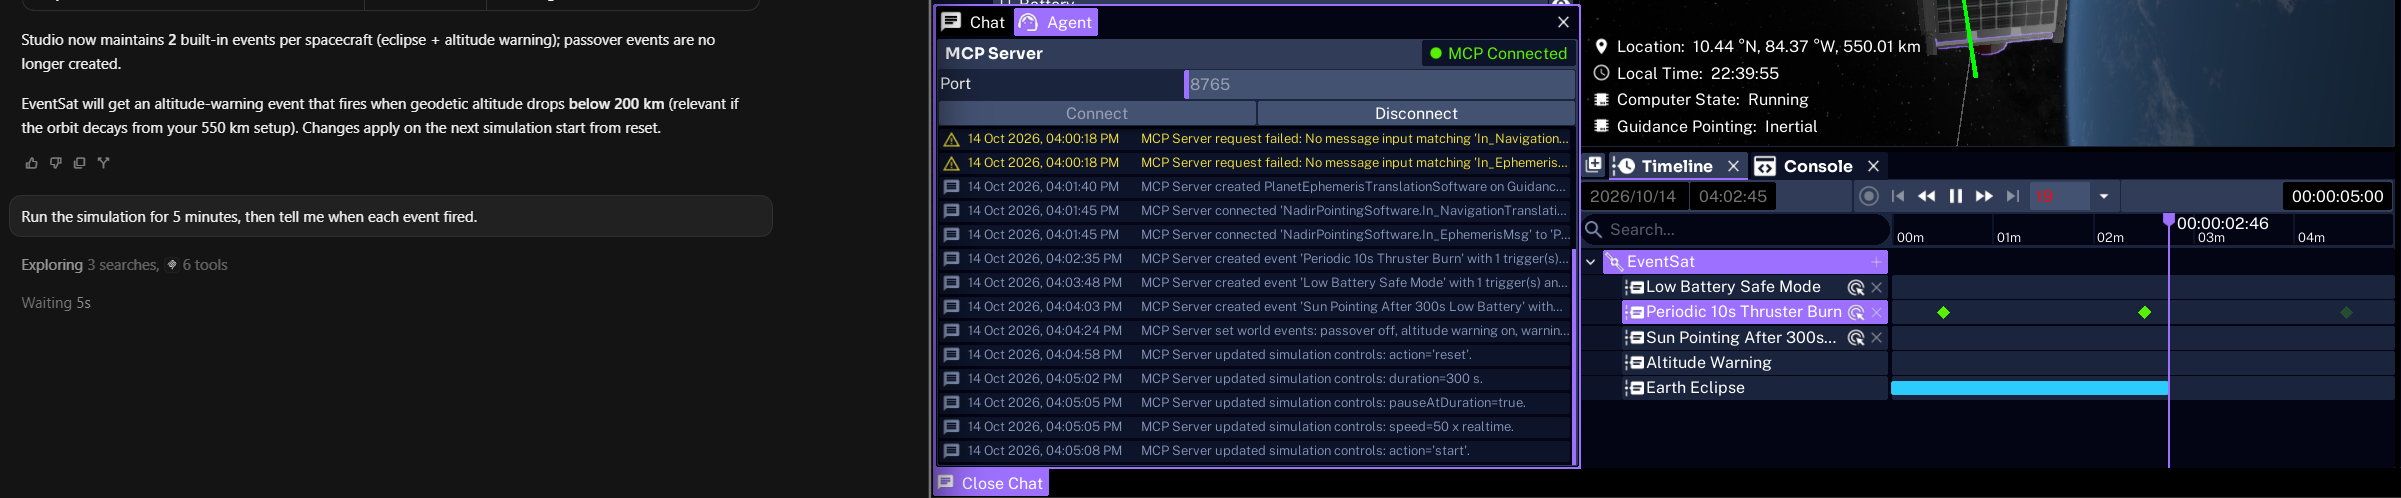This screenshot has width=2401, height=498.
Task: Click the Guidance Pointing chip icon
Action: (1601, 127)
